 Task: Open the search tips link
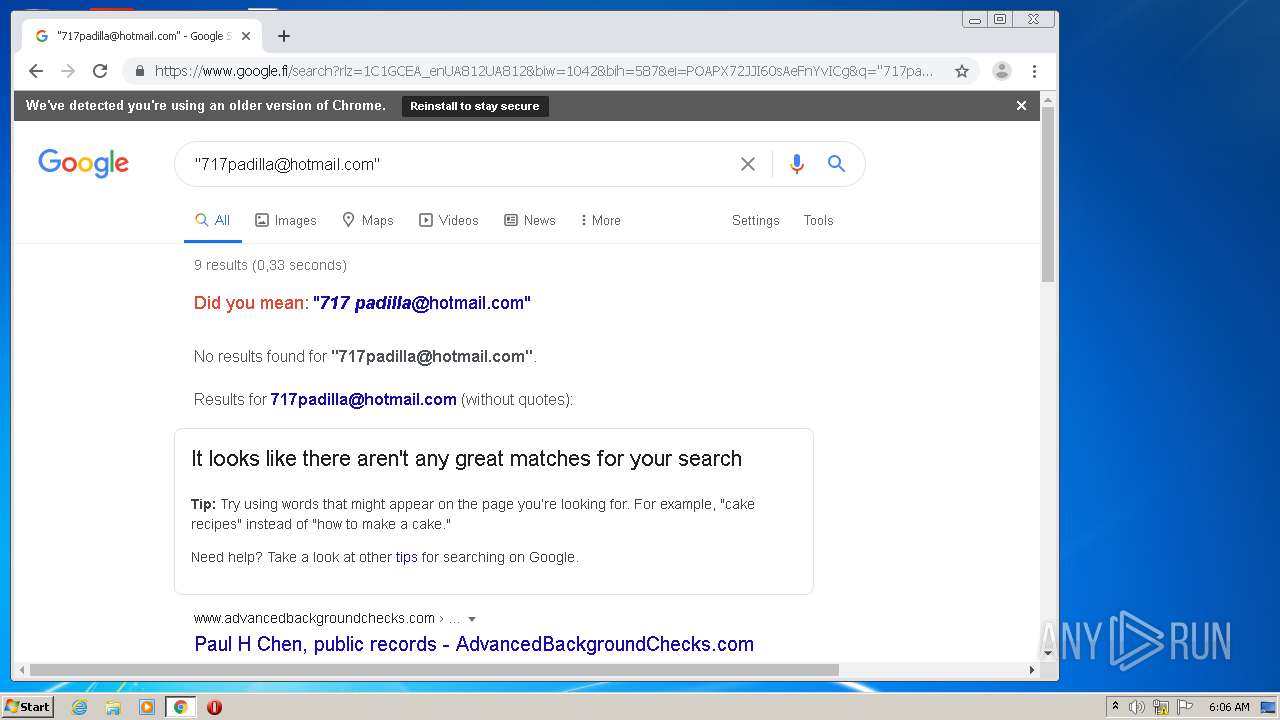click(406, 557)
